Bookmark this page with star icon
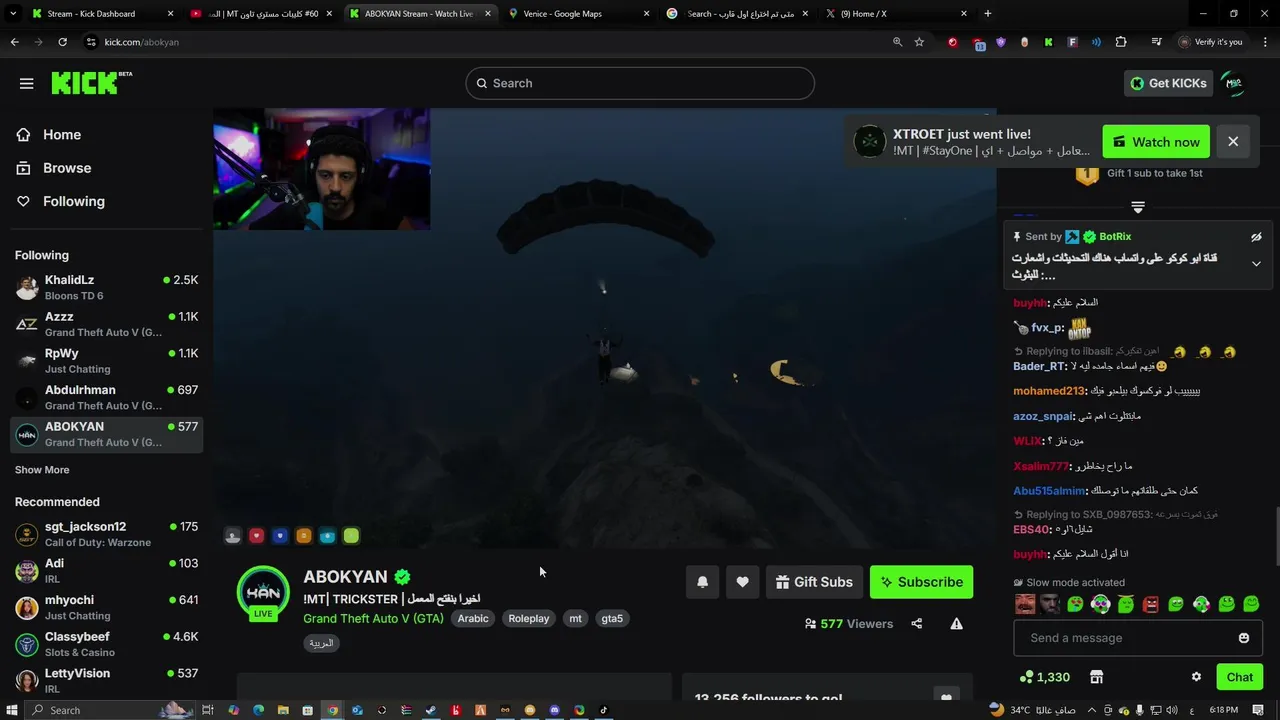This screenshot has height=720, width=1280. [x=919, y=42]
